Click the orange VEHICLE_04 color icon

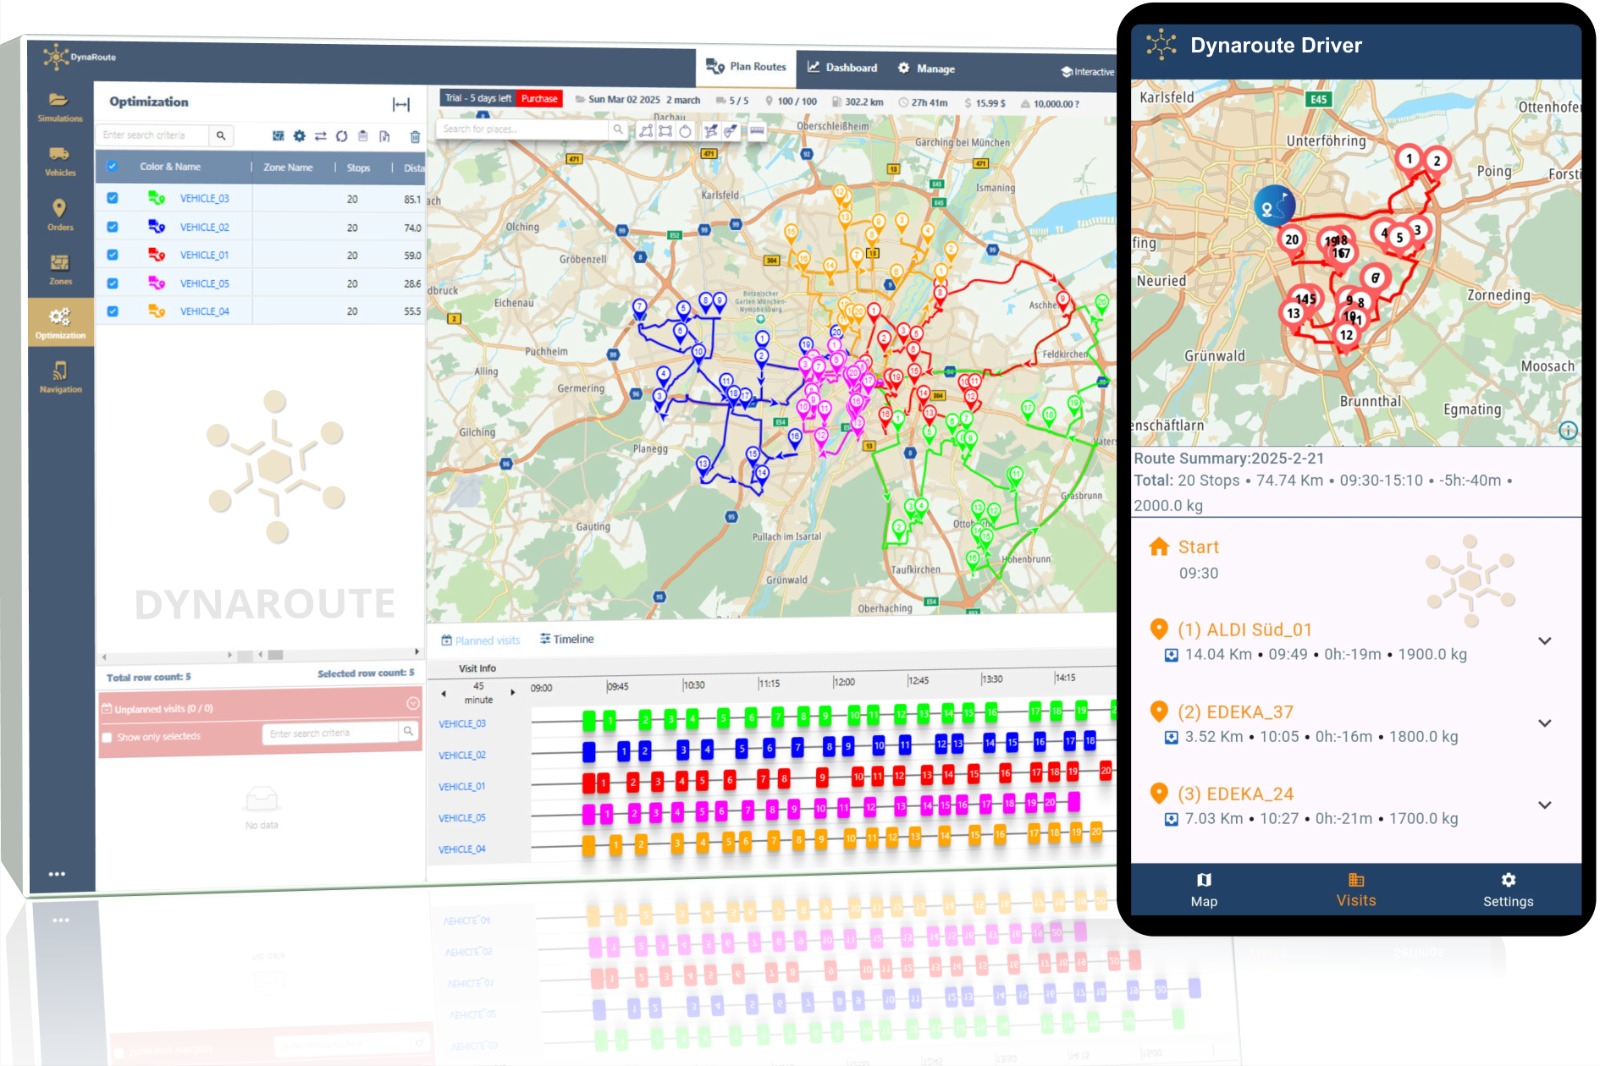(157, 311)
